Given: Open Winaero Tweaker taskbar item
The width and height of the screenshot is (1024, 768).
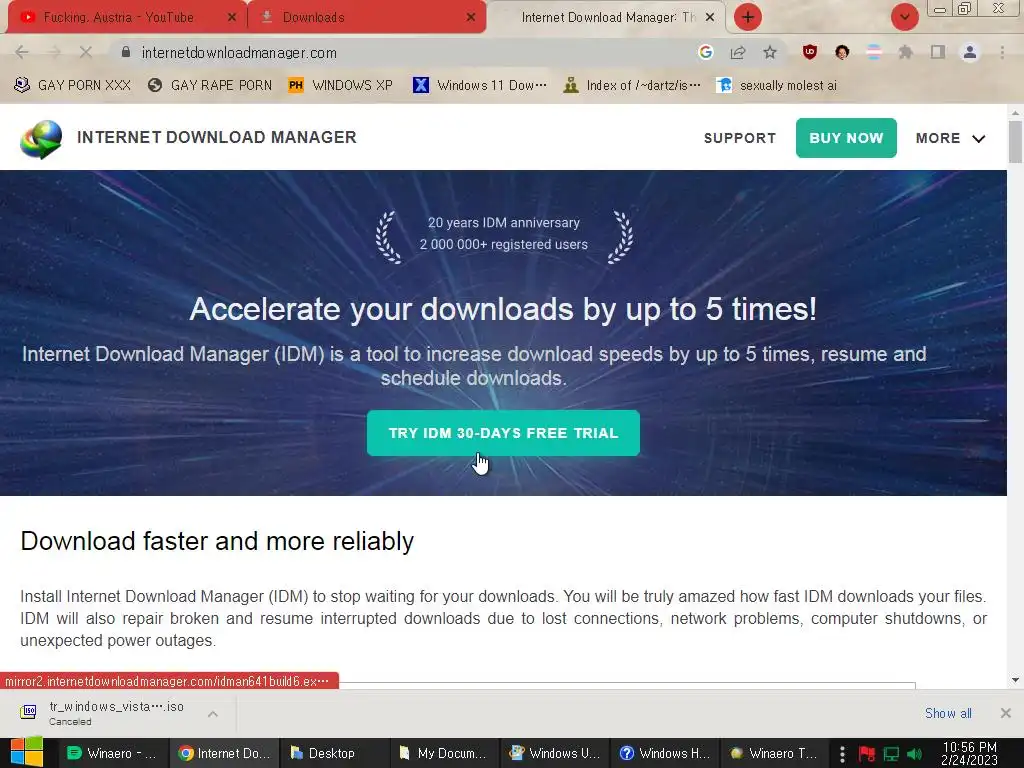Looking at the screenshot, I should click(x=775, y=753).
